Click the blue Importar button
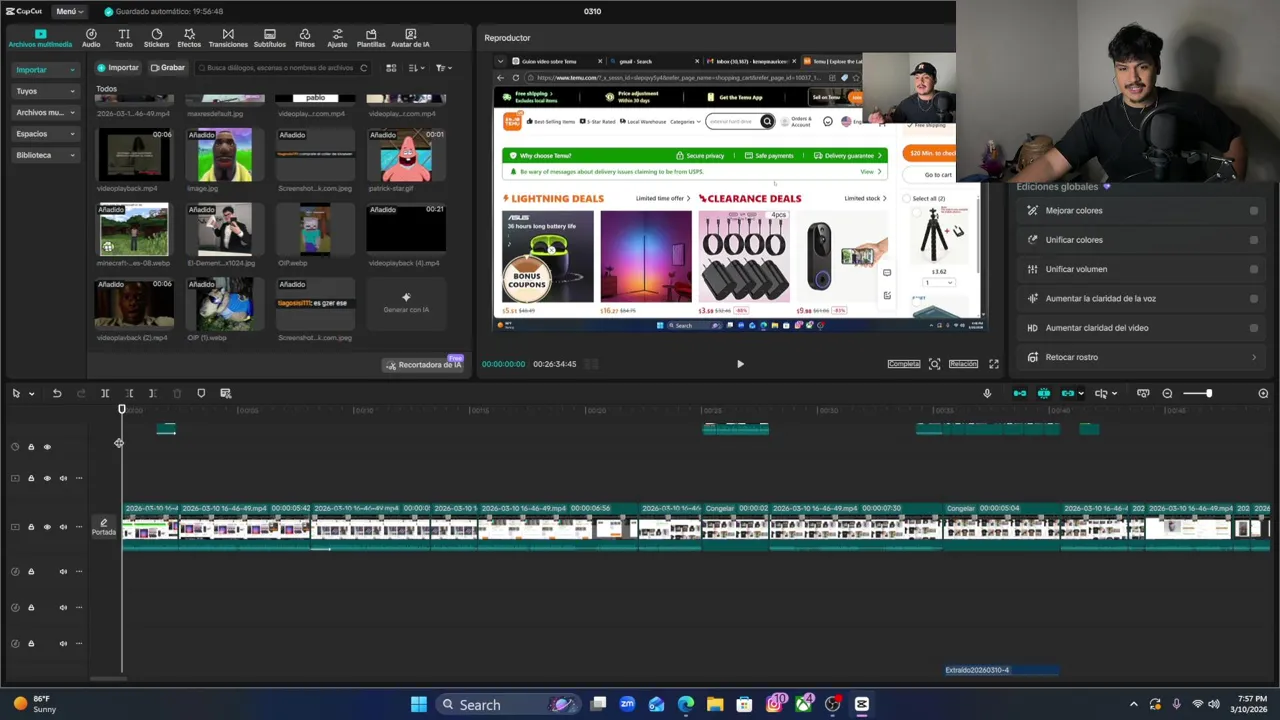 tap(118, 68)
